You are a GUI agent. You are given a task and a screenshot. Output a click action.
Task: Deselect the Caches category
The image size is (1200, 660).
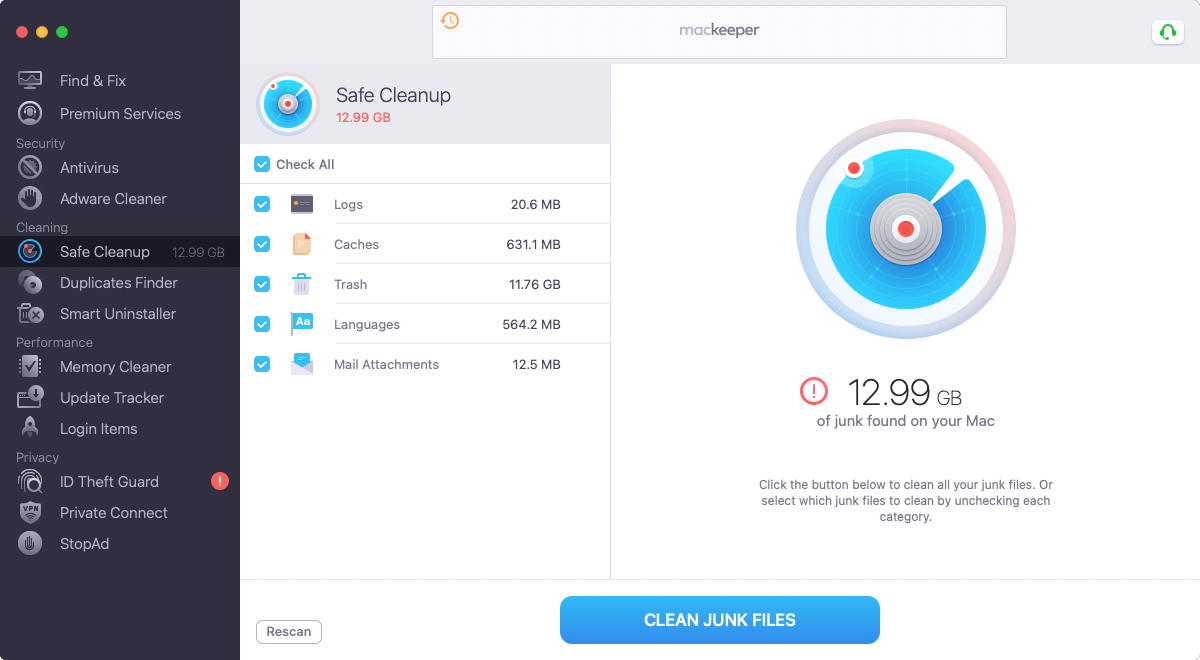261,243
